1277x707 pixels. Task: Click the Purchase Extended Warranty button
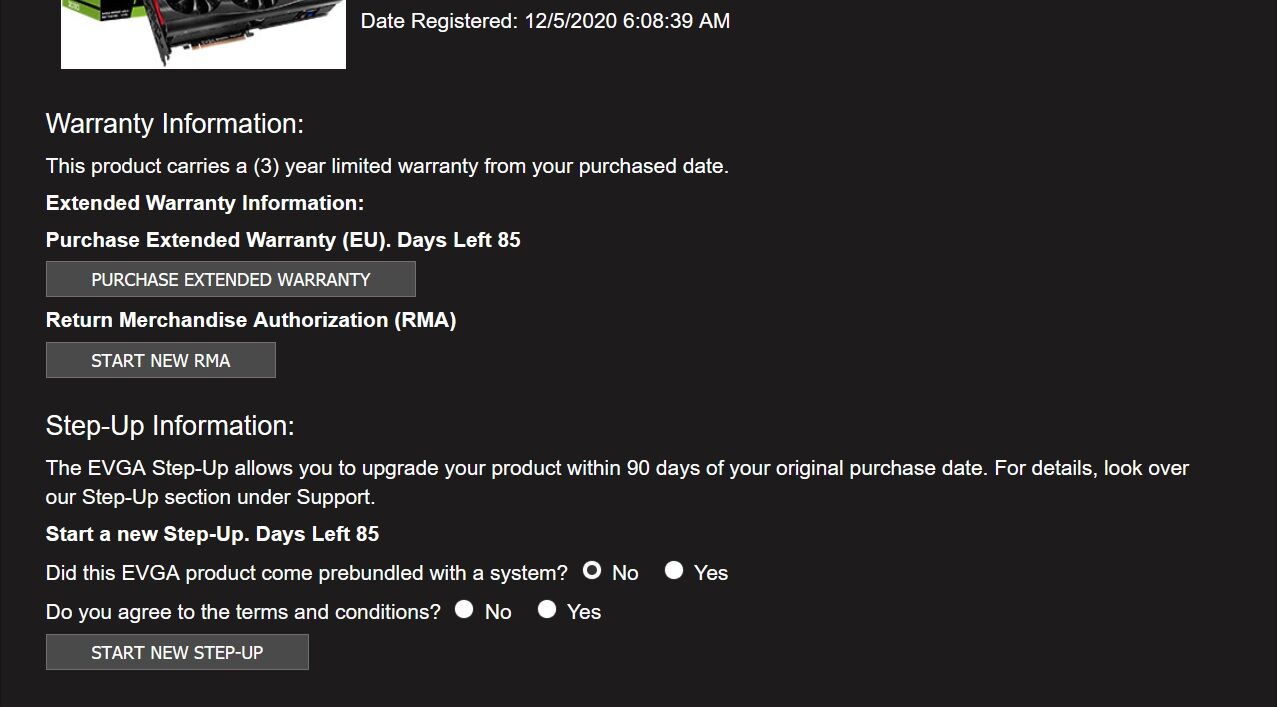[231, 280]
